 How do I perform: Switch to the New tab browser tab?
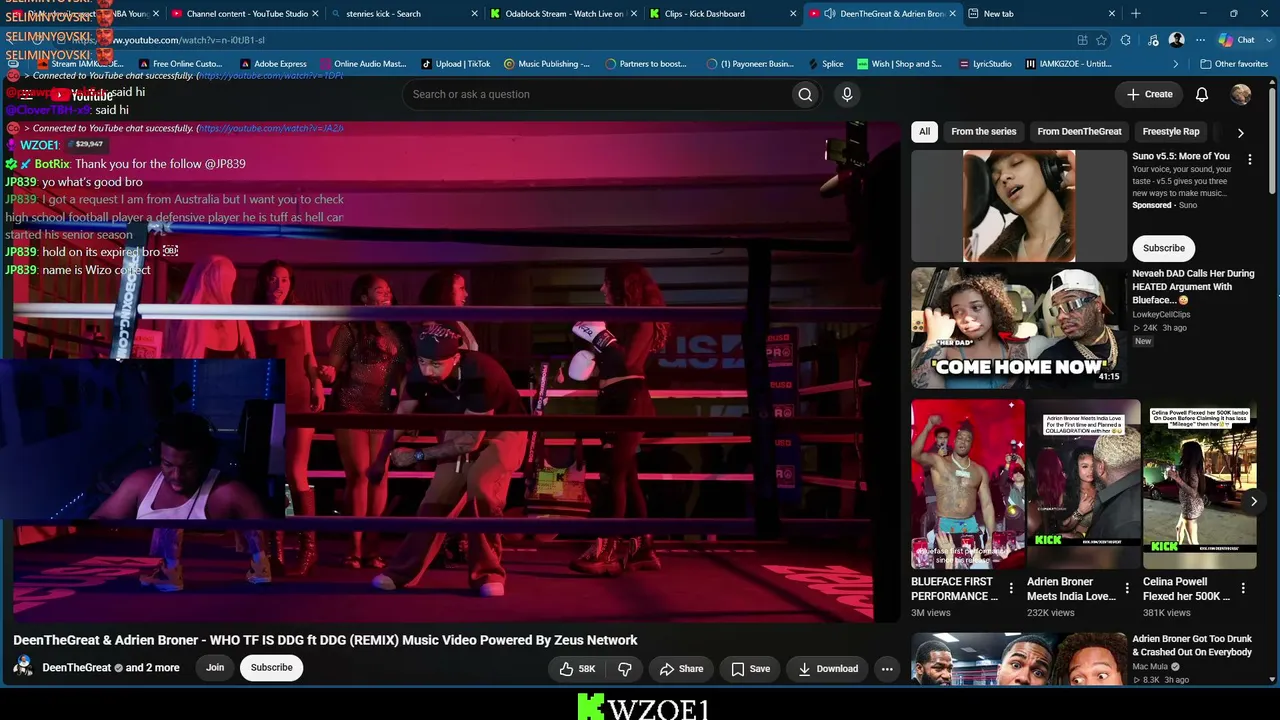[1042, 14]
